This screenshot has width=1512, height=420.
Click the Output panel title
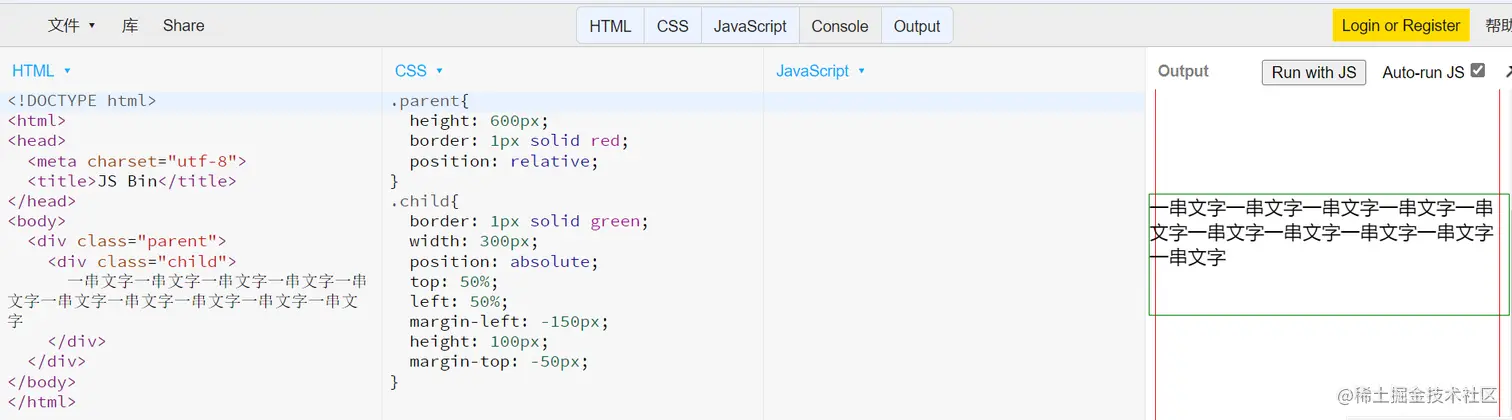[x=1183, y=71]
